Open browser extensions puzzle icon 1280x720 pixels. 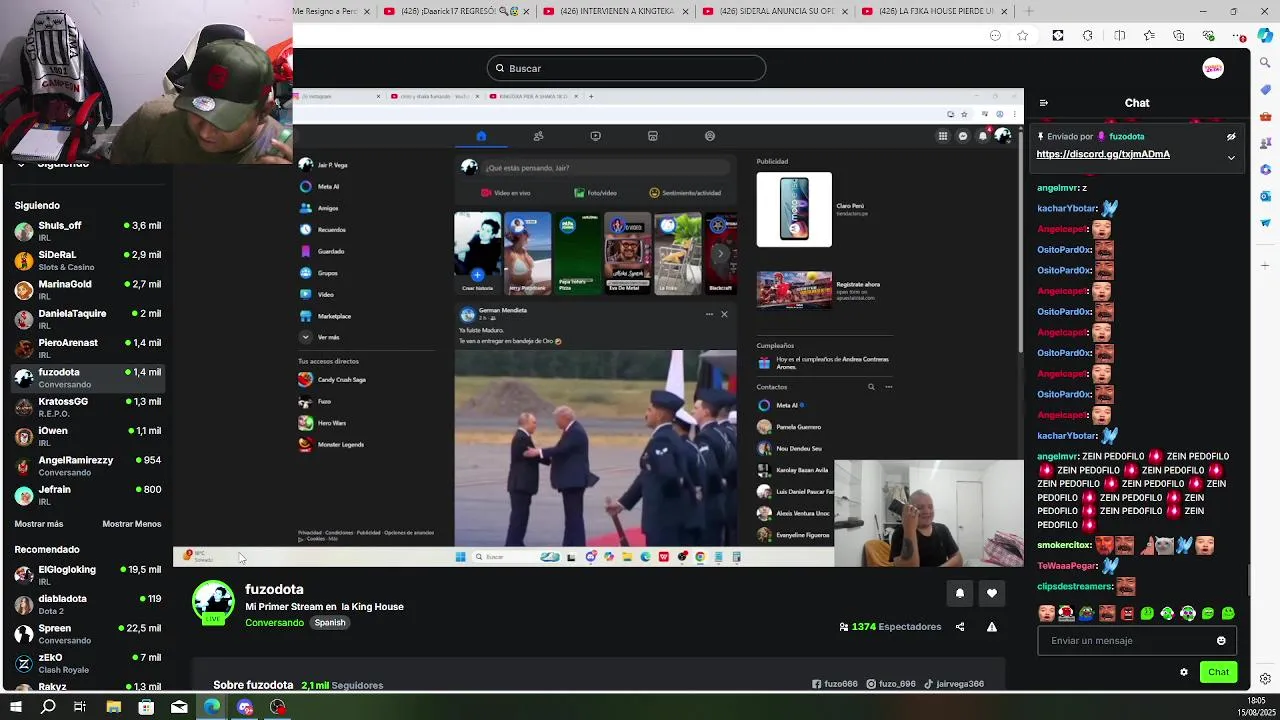click(x=1088, y=36)
